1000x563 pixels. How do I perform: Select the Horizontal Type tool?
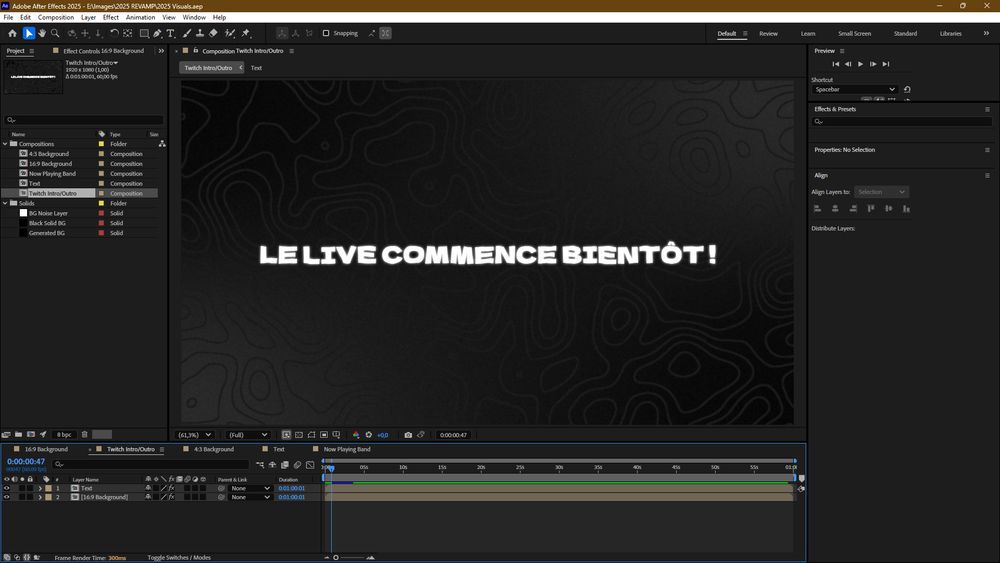pos(170,33)
